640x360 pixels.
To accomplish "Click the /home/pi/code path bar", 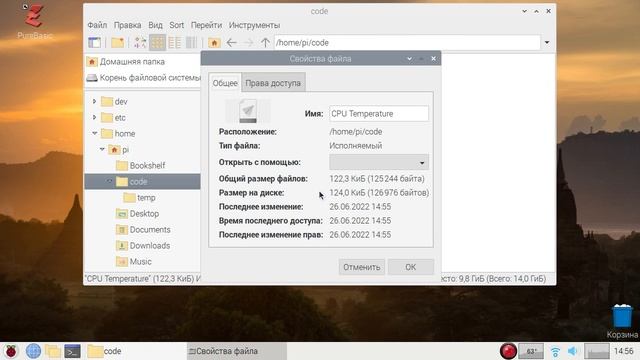I will point(407,42).
